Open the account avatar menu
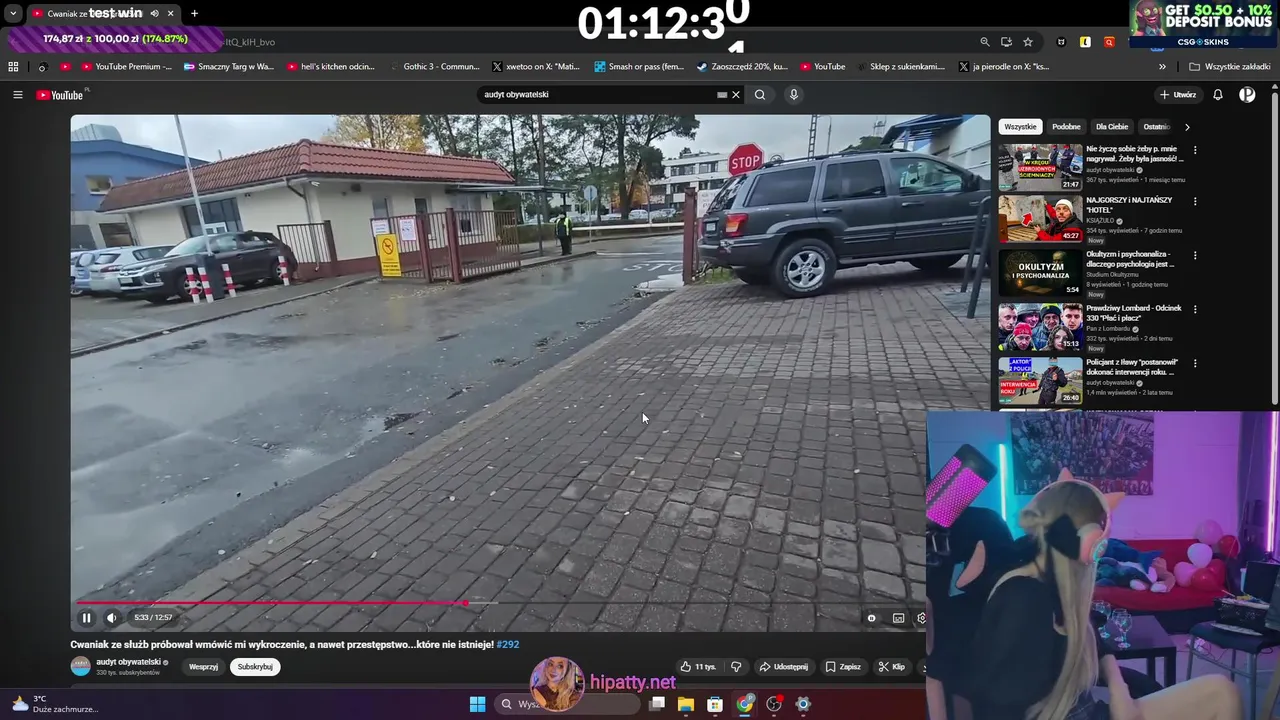Viewport: 1280px width, 720px height. coord(1247,95)
